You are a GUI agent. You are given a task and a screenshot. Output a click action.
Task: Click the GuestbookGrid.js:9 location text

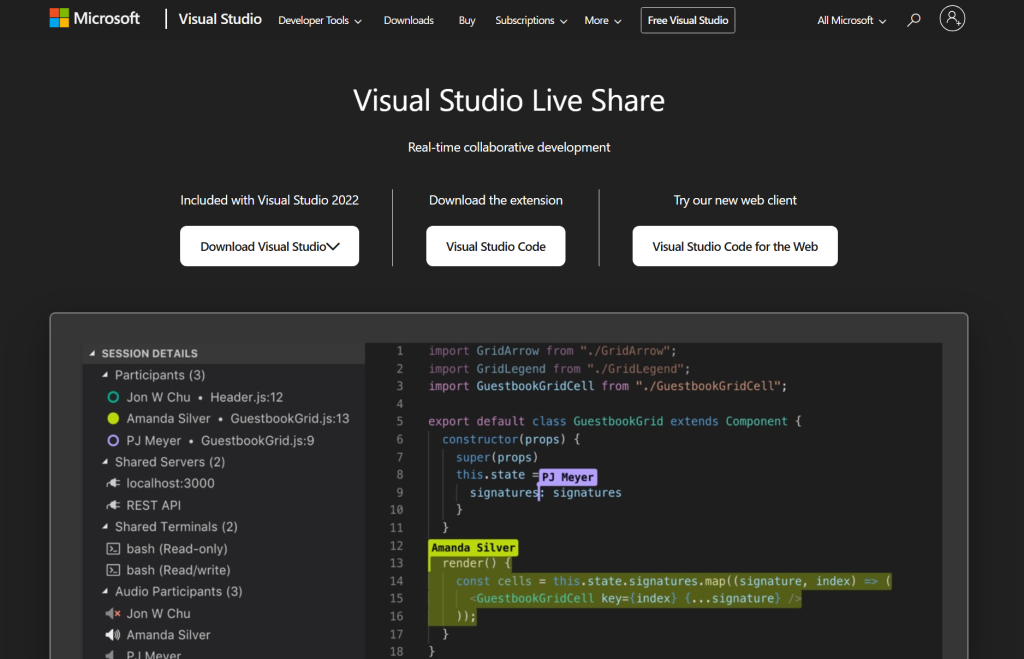257,441
